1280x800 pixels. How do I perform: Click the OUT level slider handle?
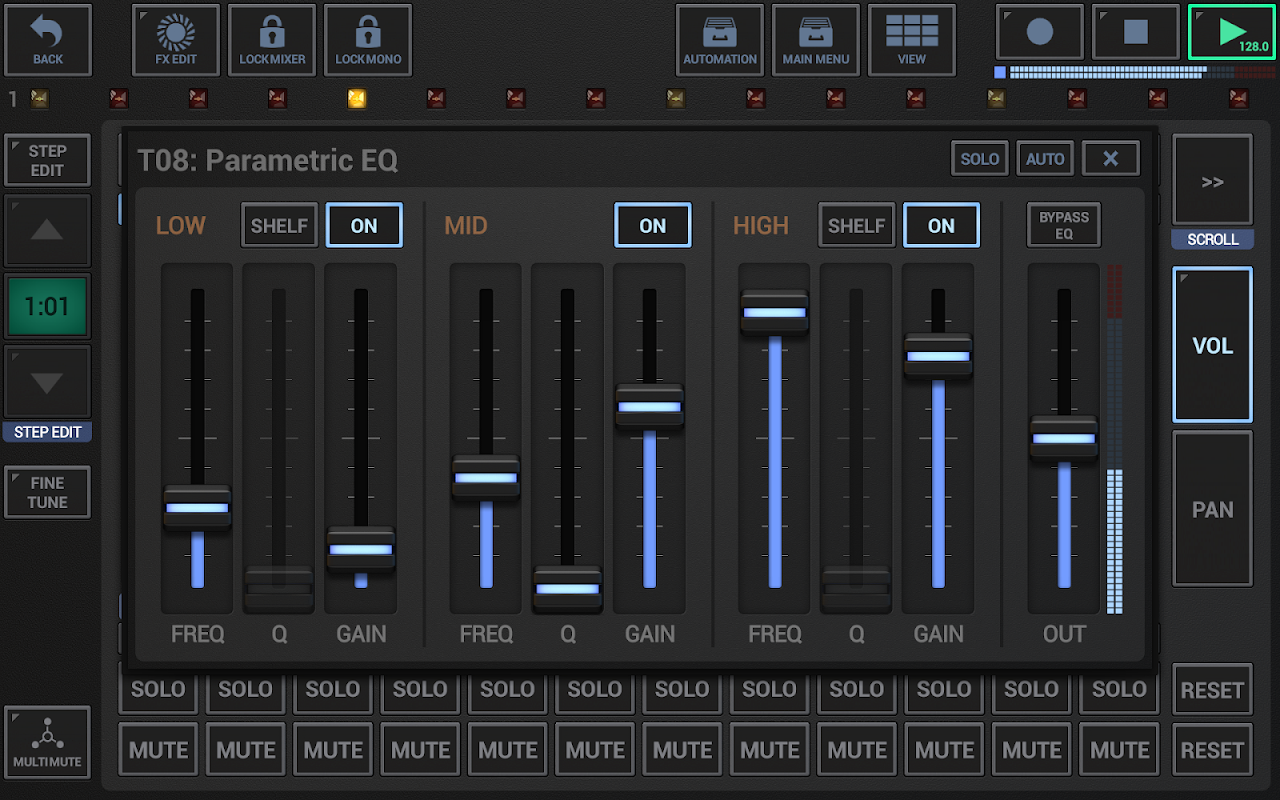[x=1064, y=438]
